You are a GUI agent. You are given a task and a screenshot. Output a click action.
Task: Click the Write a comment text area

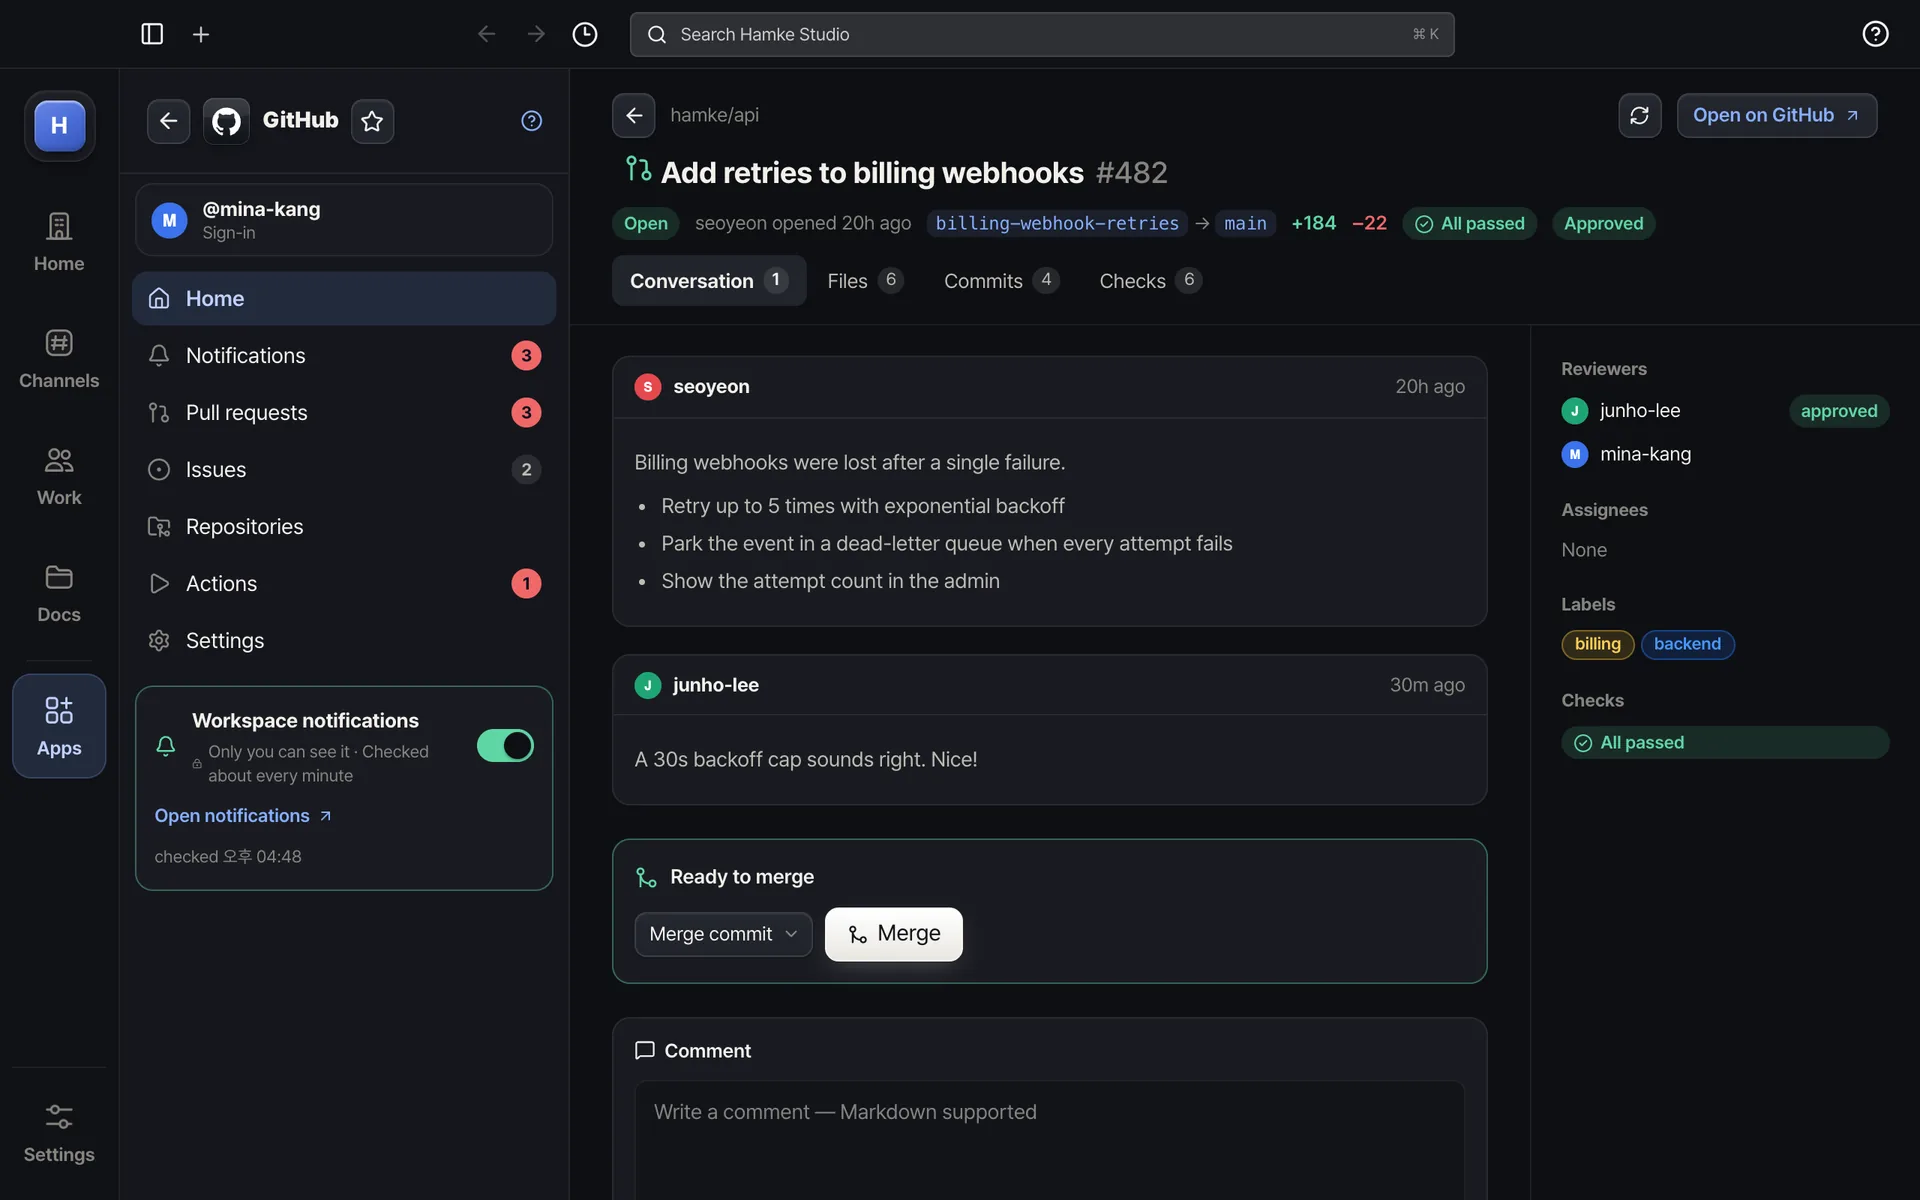click(1049, 1140)
